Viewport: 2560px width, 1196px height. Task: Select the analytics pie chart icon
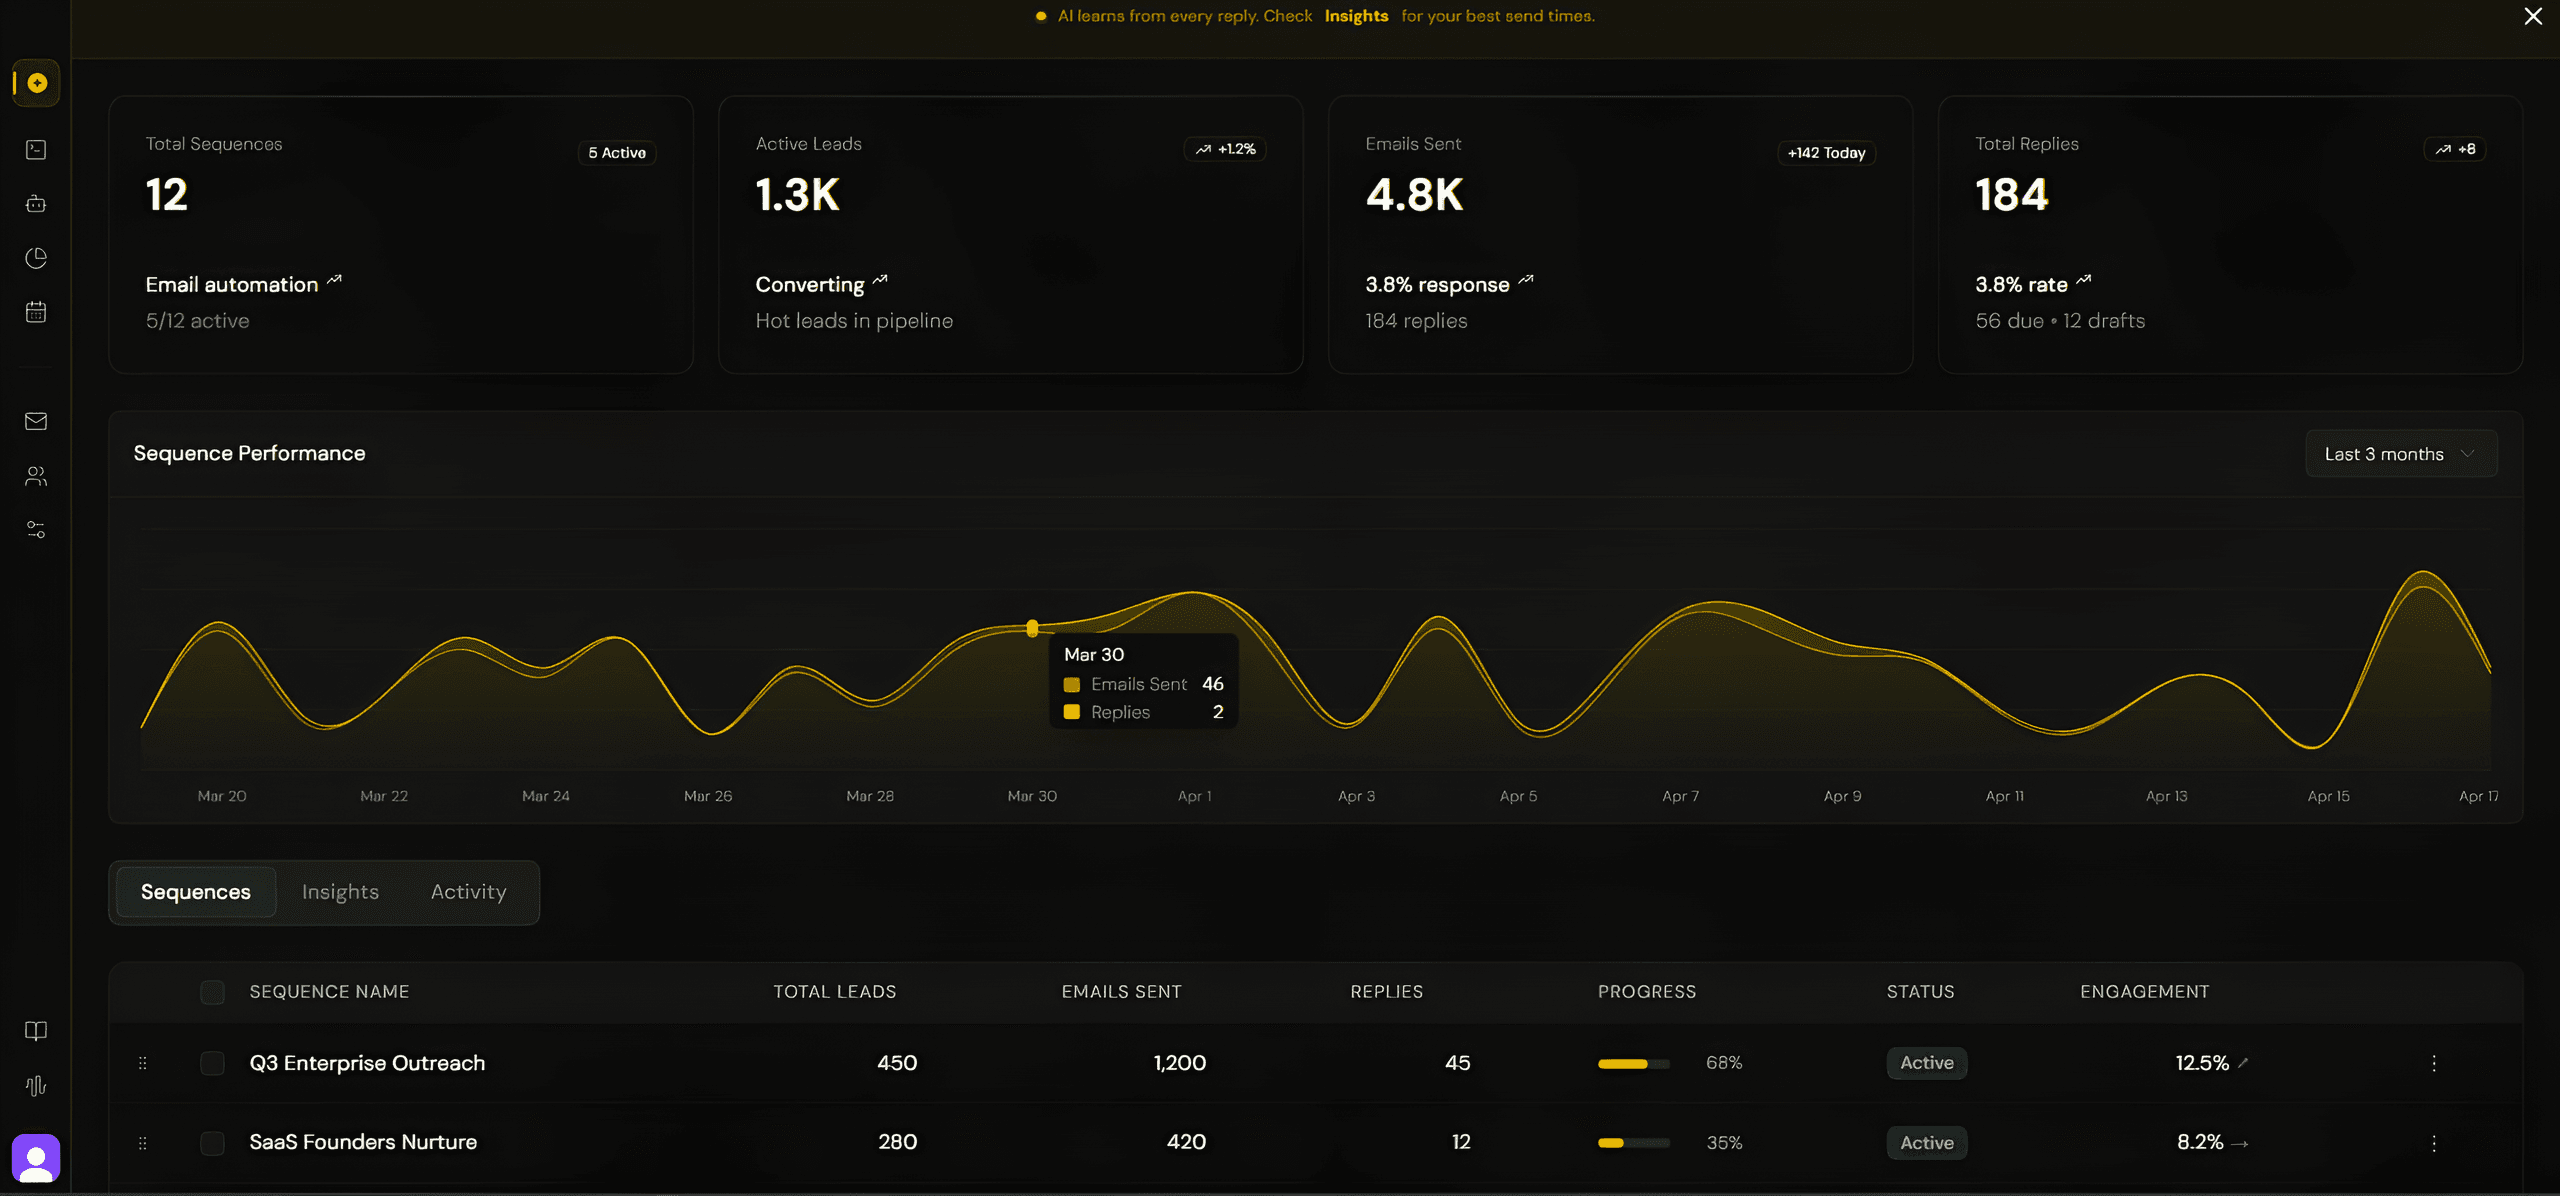(36, 257)
